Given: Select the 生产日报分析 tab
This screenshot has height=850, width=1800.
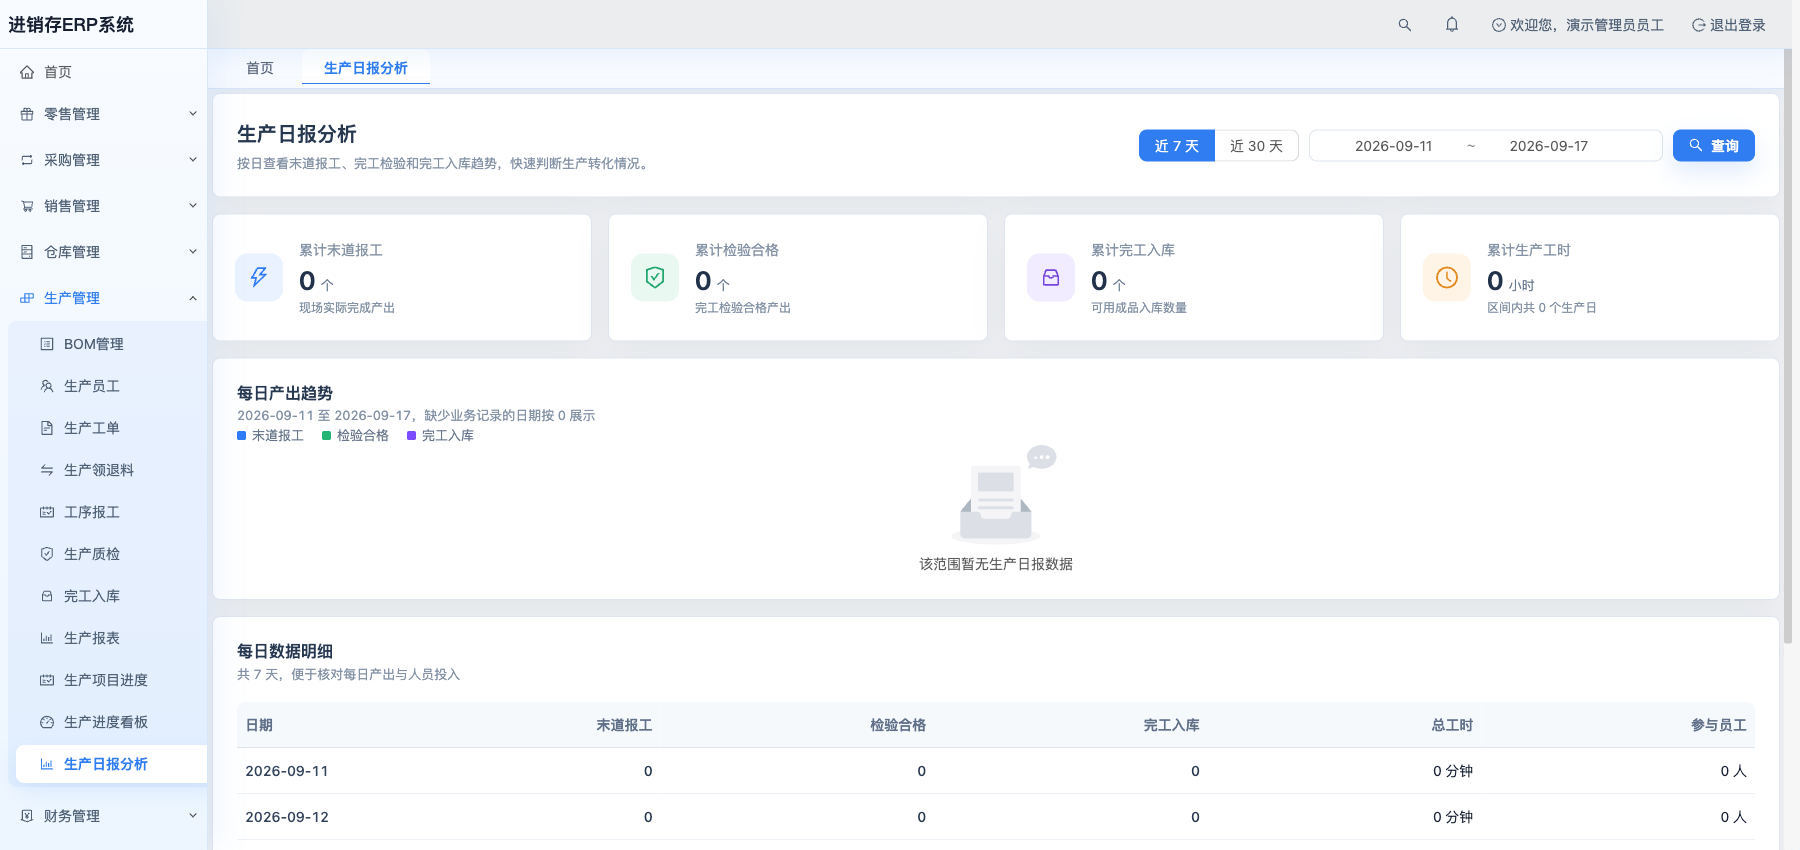Looking at the screenshot, I should [366, 68].
